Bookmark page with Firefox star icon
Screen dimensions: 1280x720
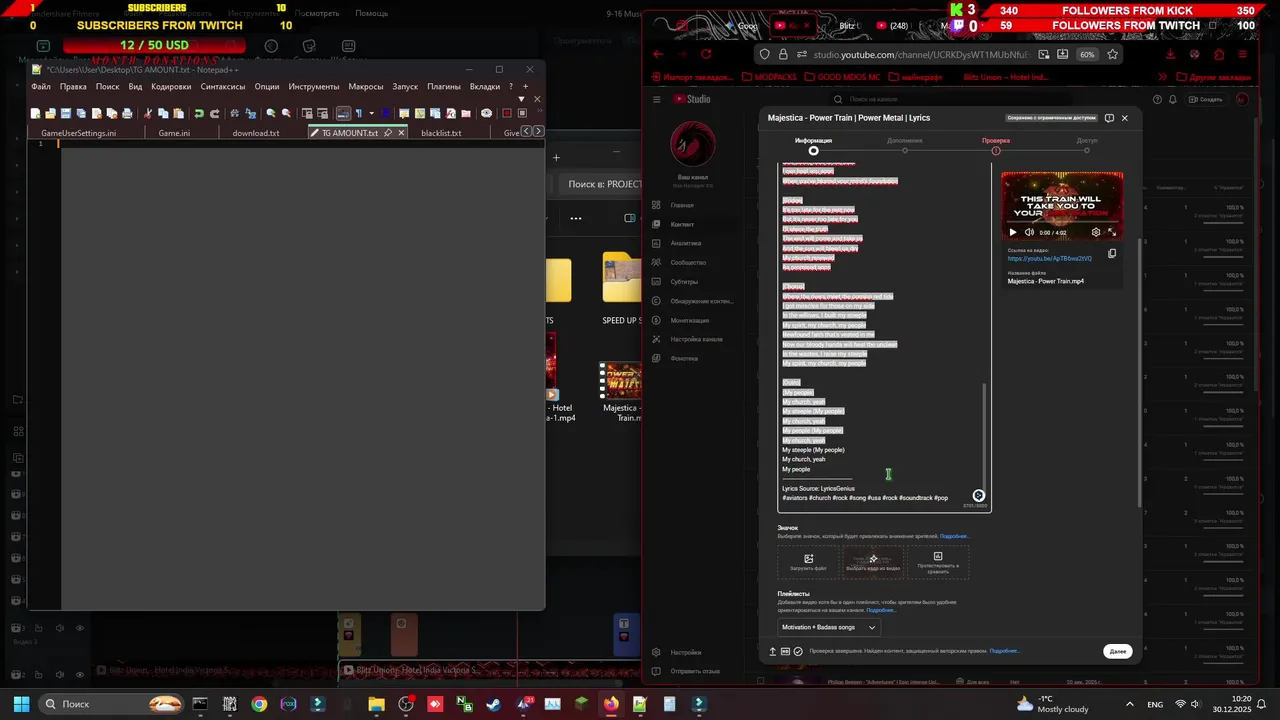click(x=1112, y=54)
